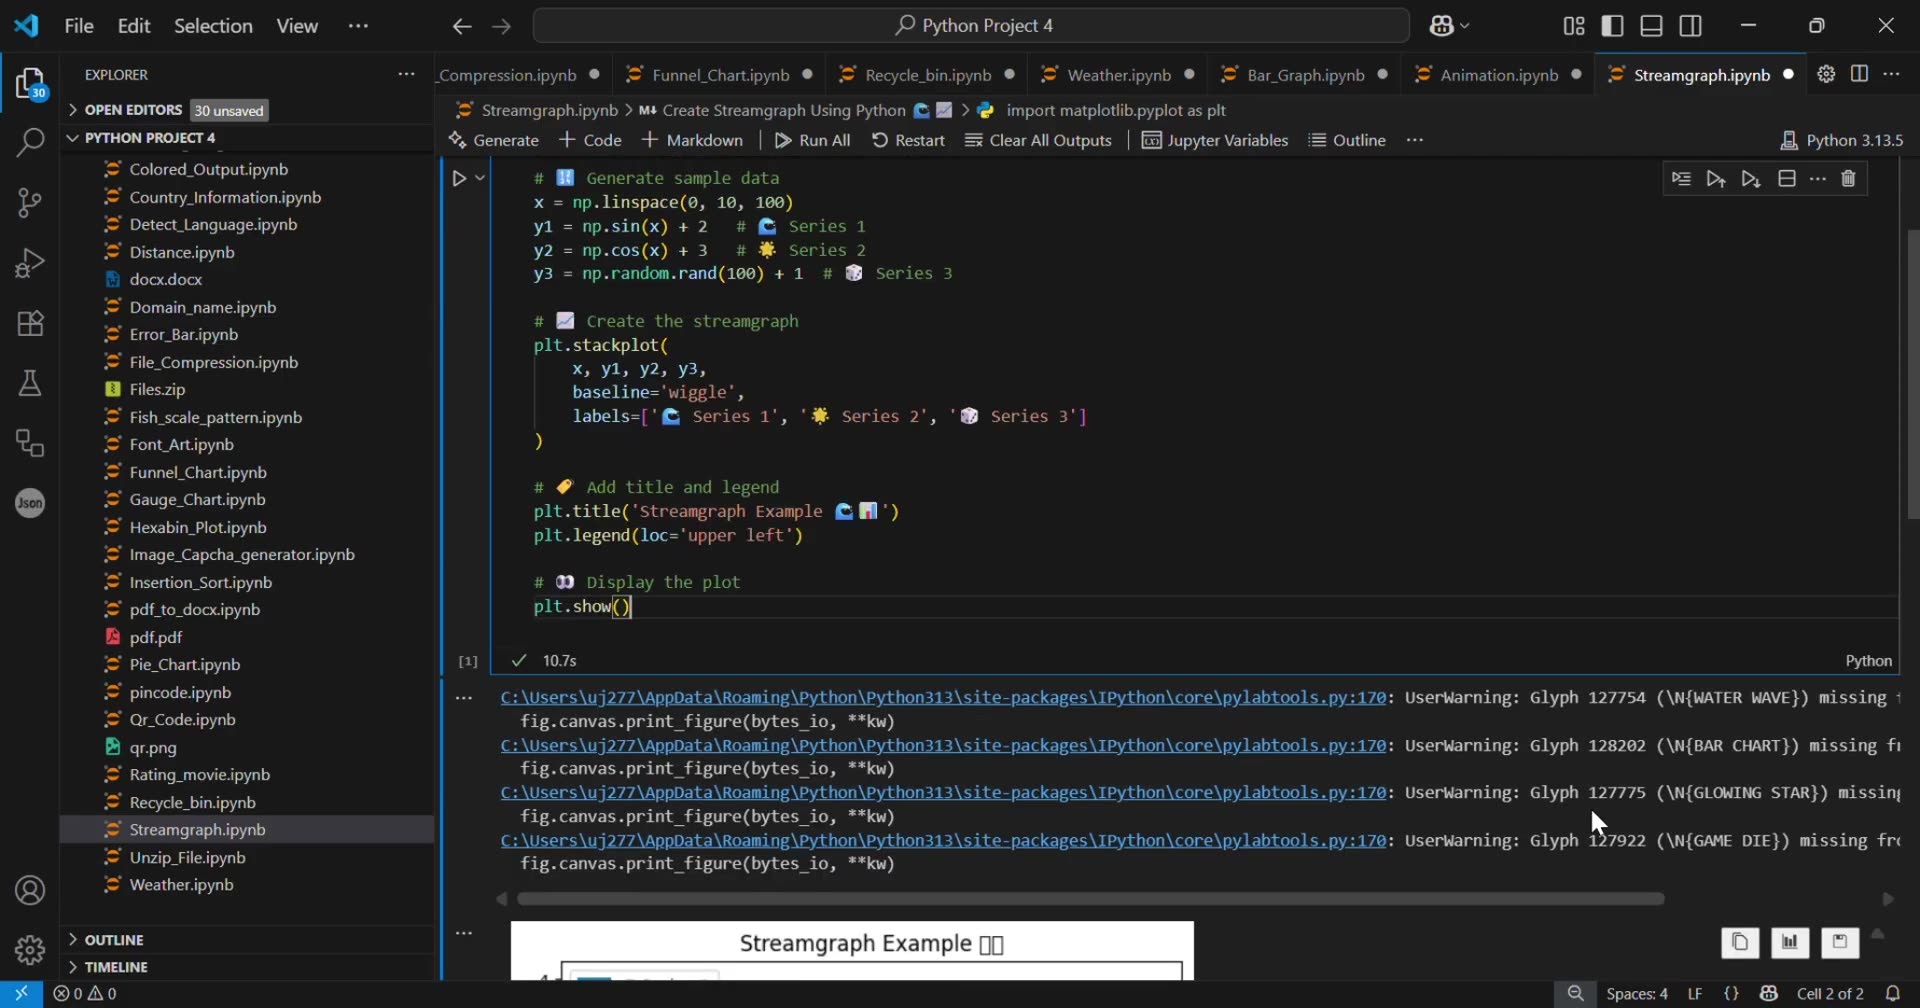Split editor right icon in tab bar
Image resolution: width=1920 pixels, height=1008 pixels.
click(x=1859, y=74)
